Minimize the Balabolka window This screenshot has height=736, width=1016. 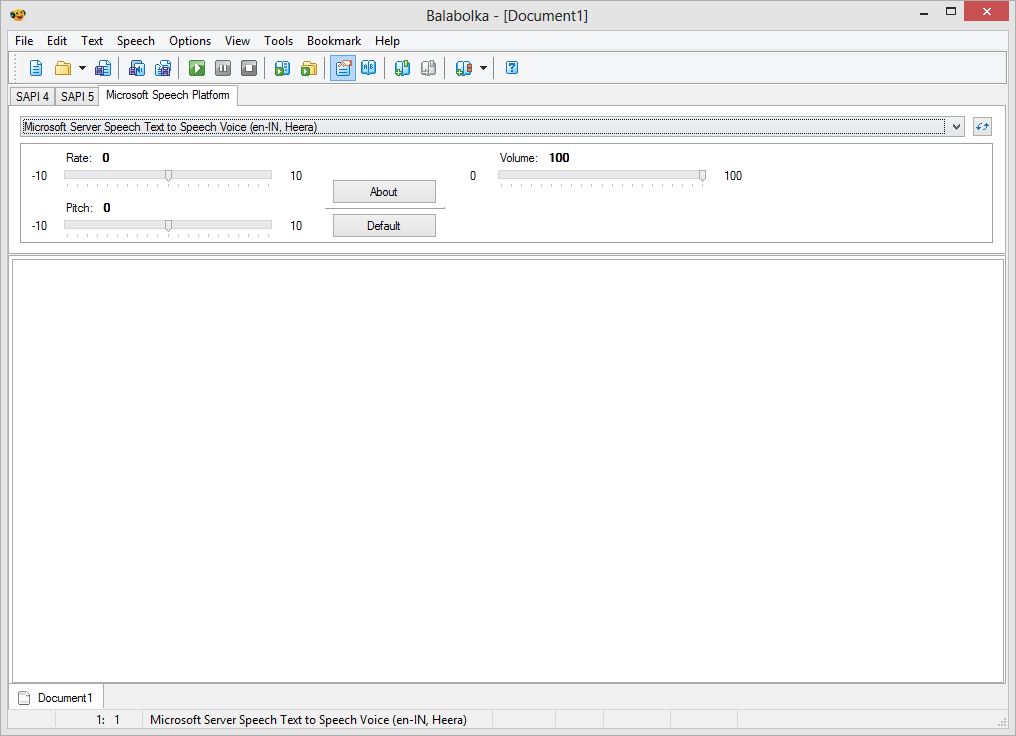pos(925,12)
